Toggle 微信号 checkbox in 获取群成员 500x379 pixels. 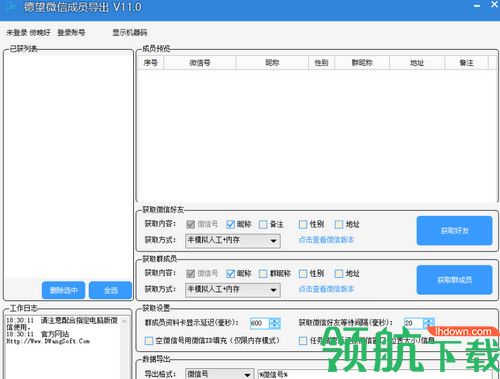pyautogui.click(x=191, y=274)
